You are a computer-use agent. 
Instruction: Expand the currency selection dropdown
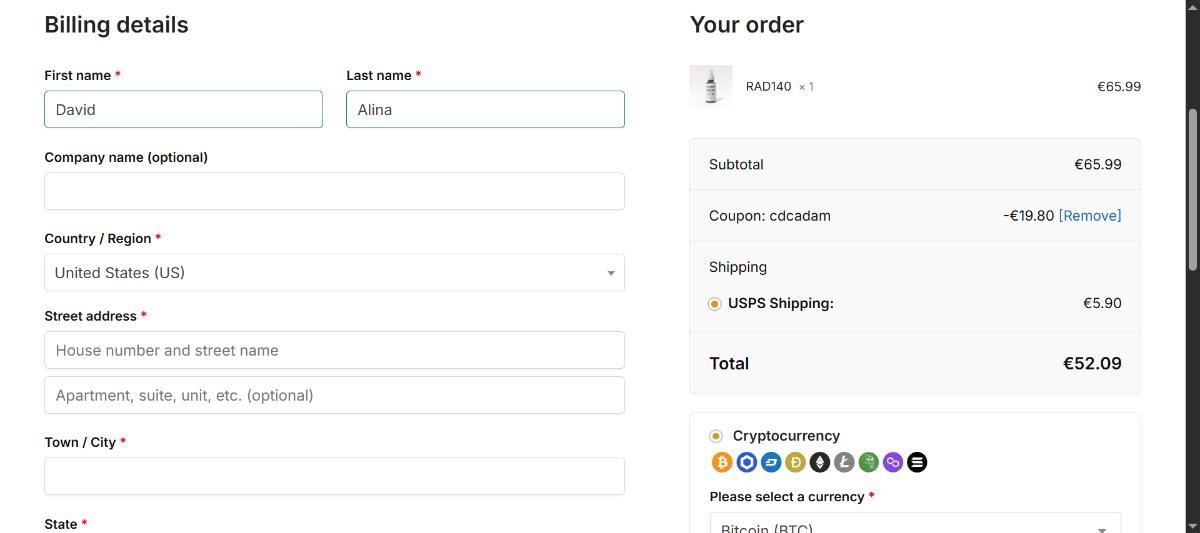pos(915,525)
